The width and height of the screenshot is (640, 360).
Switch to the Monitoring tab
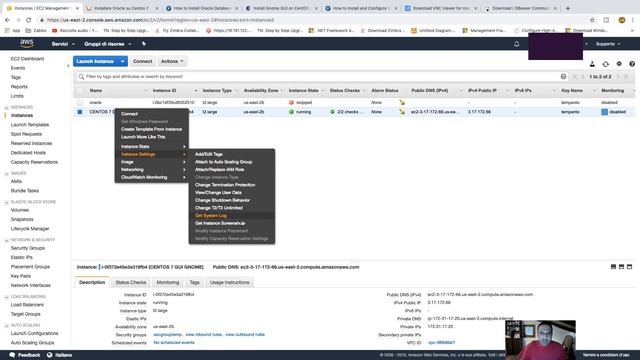(x=168, y=282)
